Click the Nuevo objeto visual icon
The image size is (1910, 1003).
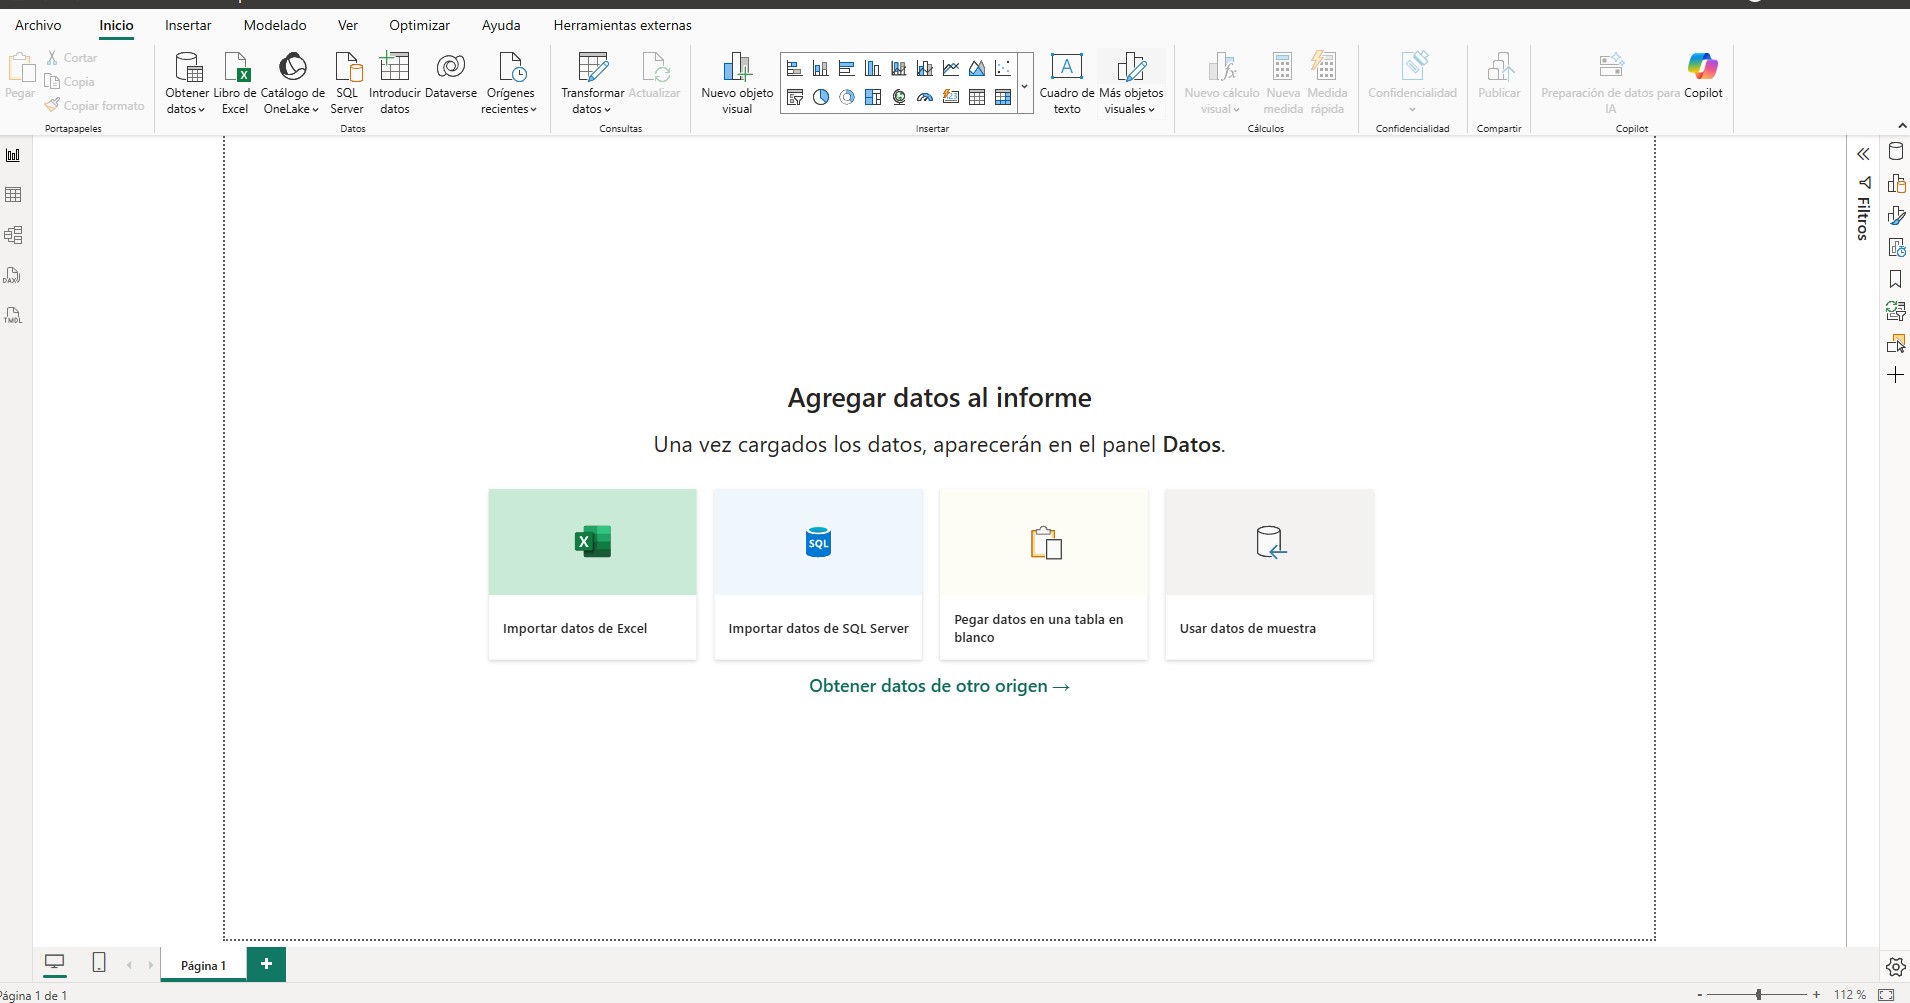click(x=737, y=83)
